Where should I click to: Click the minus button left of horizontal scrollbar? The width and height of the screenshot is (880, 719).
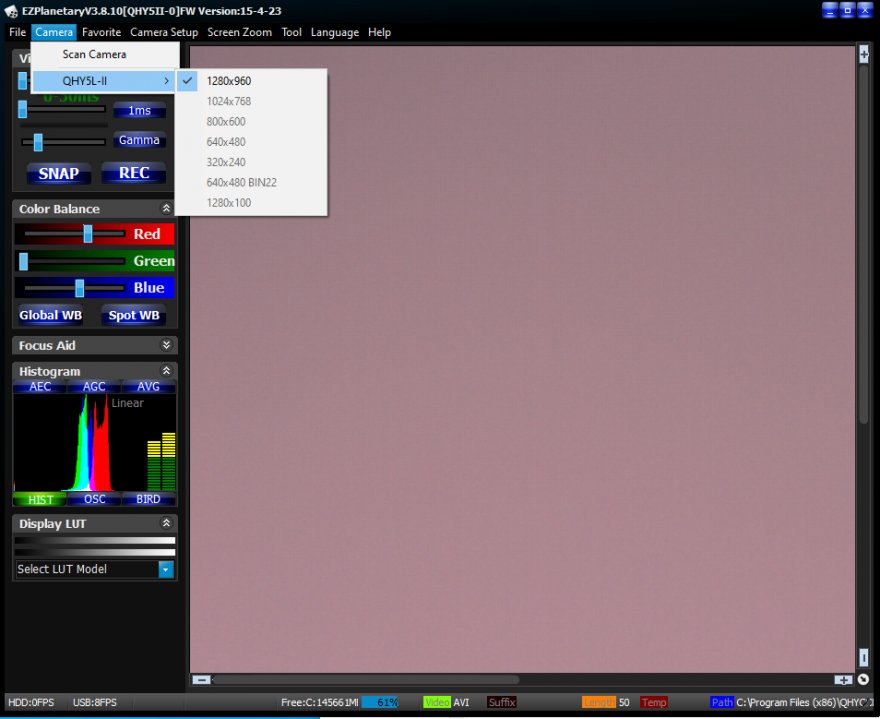(x=201, y=680)
